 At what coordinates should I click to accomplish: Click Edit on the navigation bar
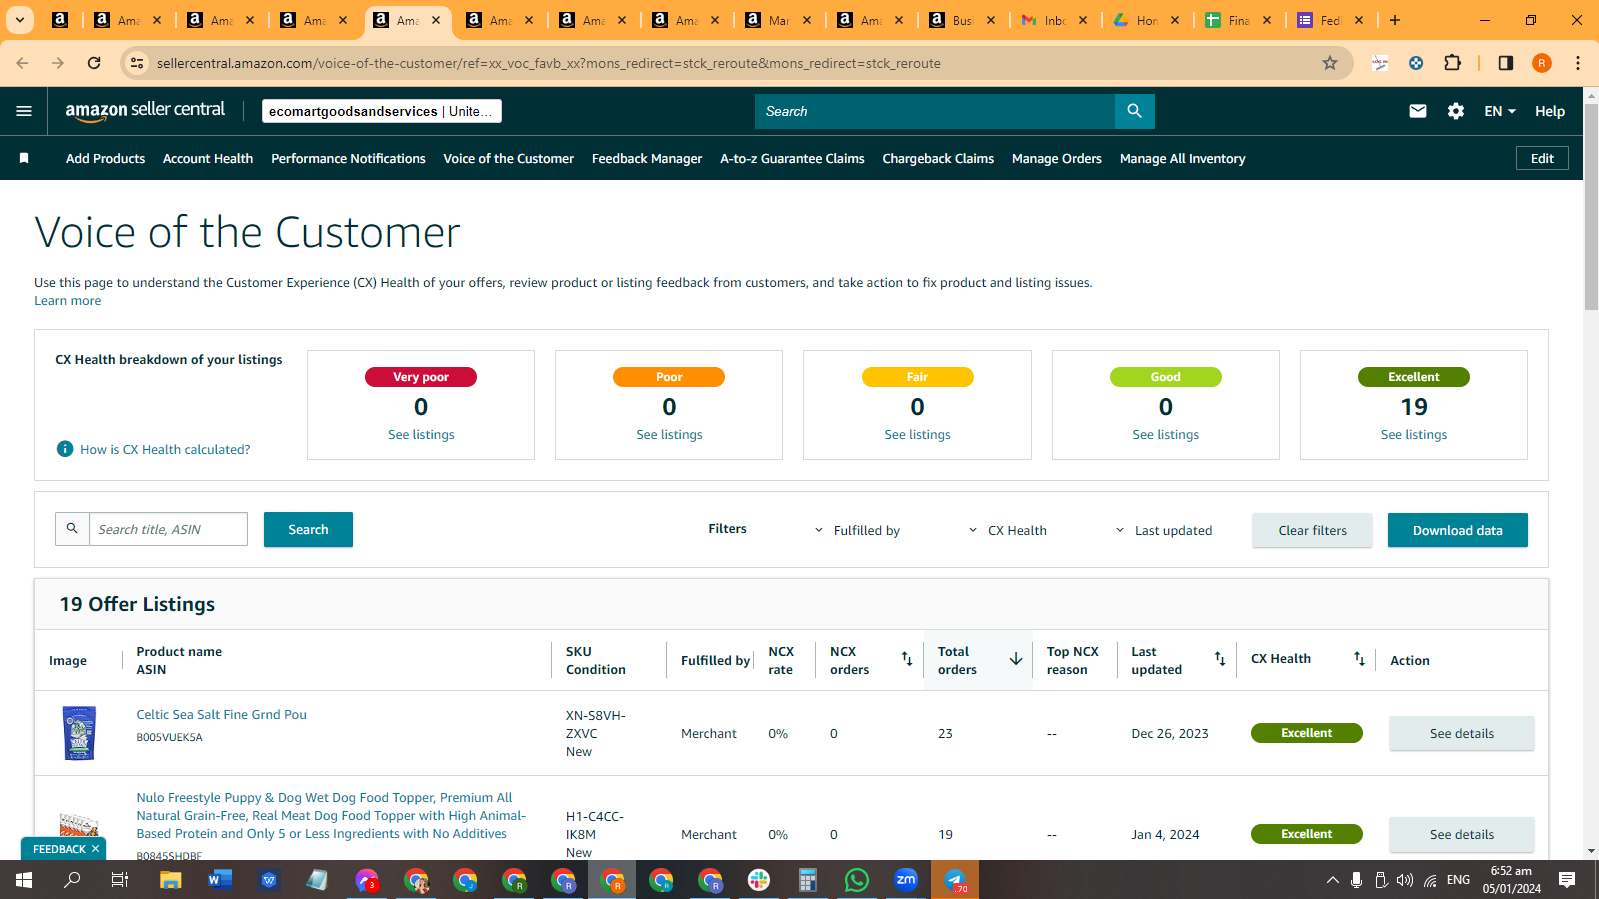1542,158
